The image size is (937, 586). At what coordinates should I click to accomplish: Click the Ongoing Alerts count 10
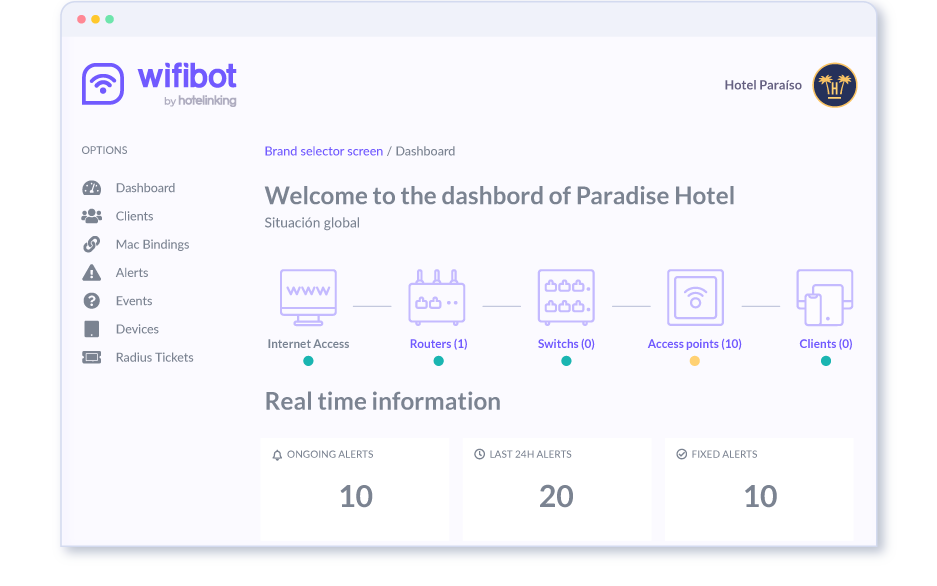[x=356, y=496]
